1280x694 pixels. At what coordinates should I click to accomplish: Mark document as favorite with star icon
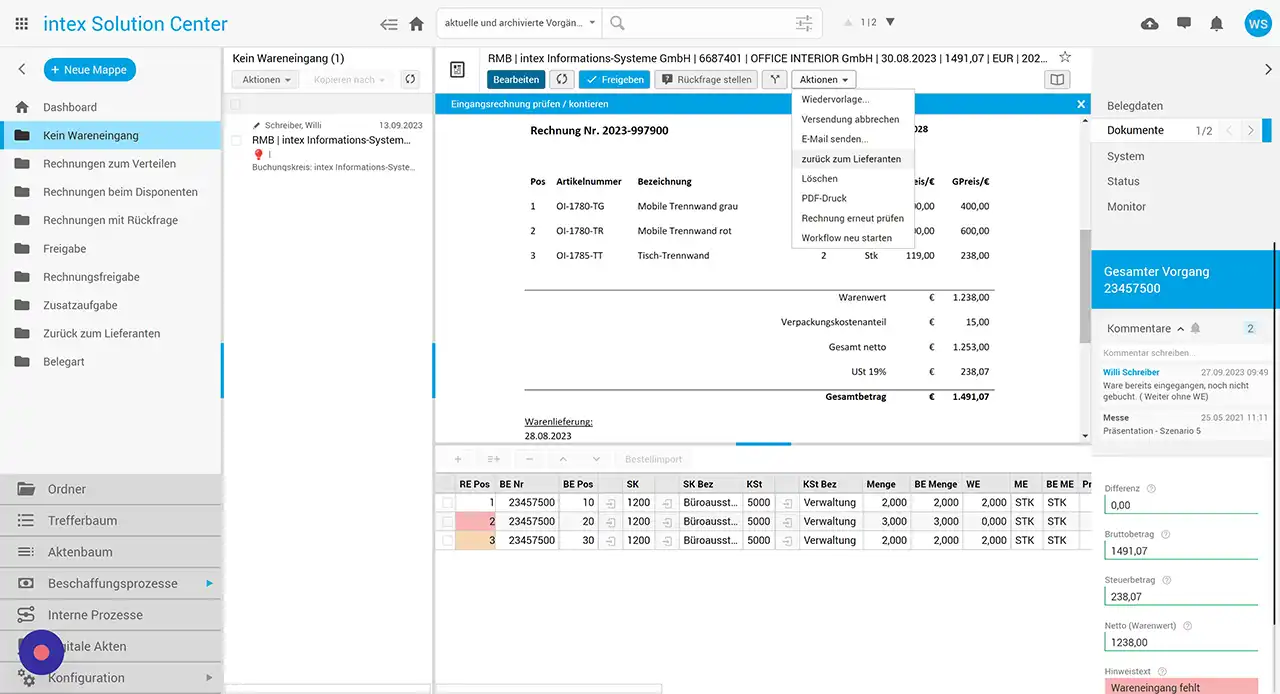(x=1065, y=57)
